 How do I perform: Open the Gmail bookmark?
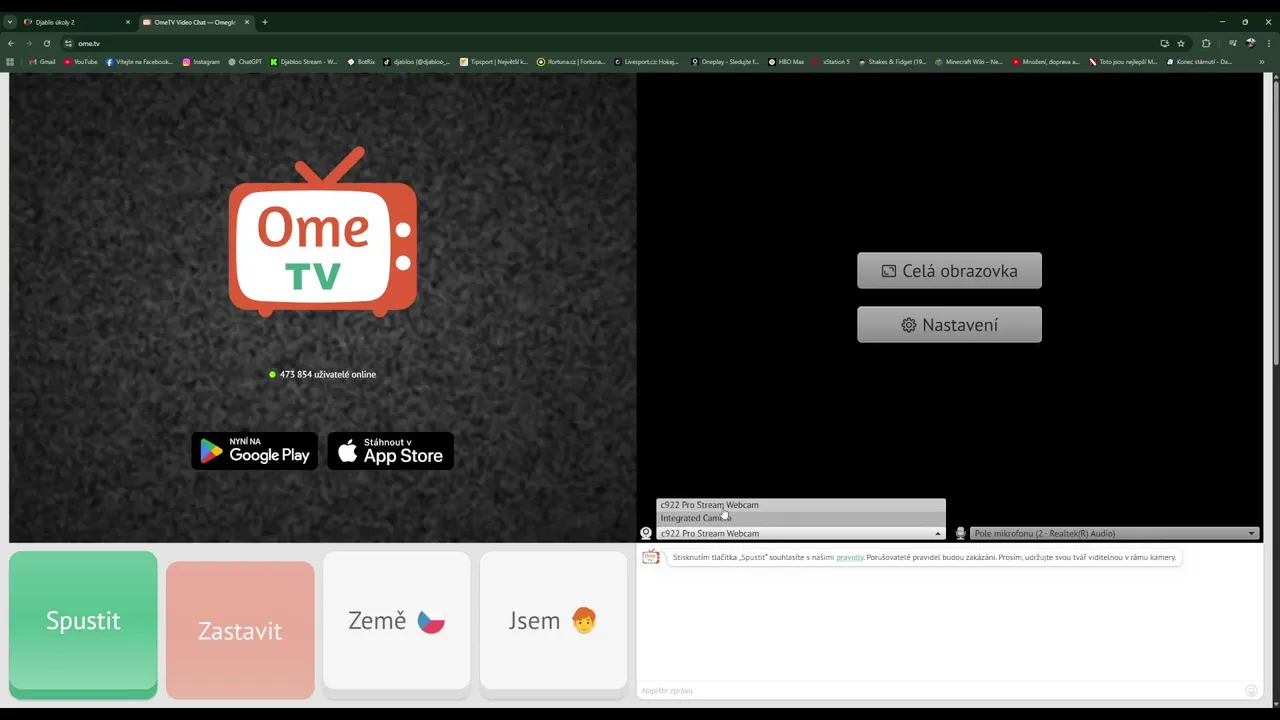click(43, 62)
